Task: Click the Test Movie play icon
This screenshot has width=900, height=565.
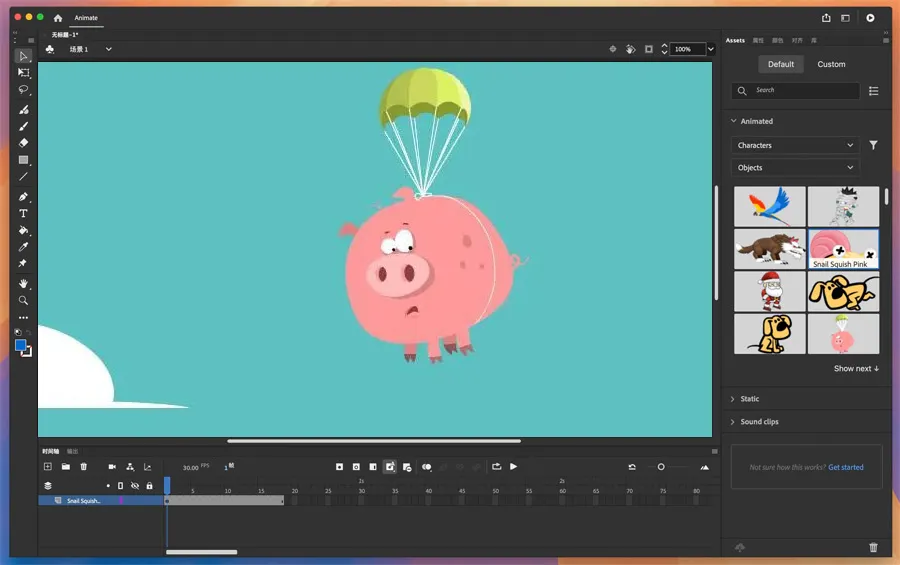Action: click(x=870, y=17)
